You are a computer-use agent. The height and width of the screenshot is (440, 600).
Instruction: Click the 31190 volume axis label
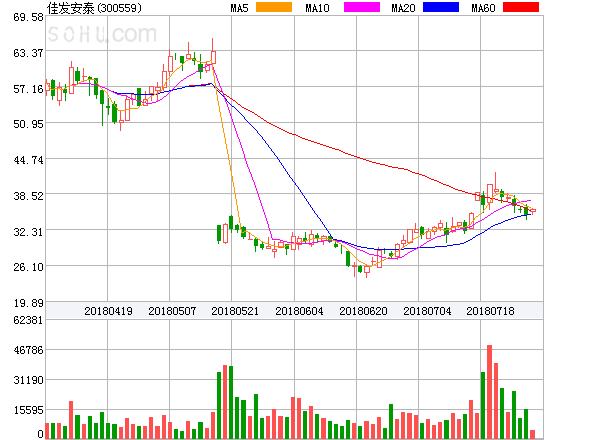click(28, 381)
